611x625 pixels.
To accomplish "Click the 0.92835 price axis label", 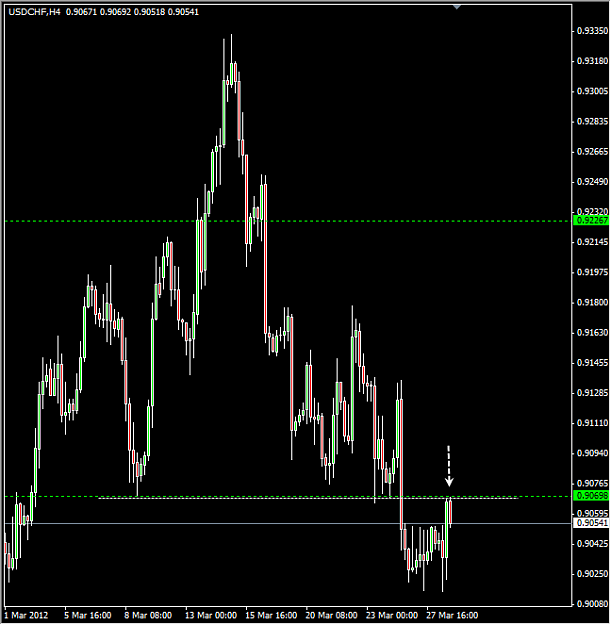I will click(x=593, y=122).
